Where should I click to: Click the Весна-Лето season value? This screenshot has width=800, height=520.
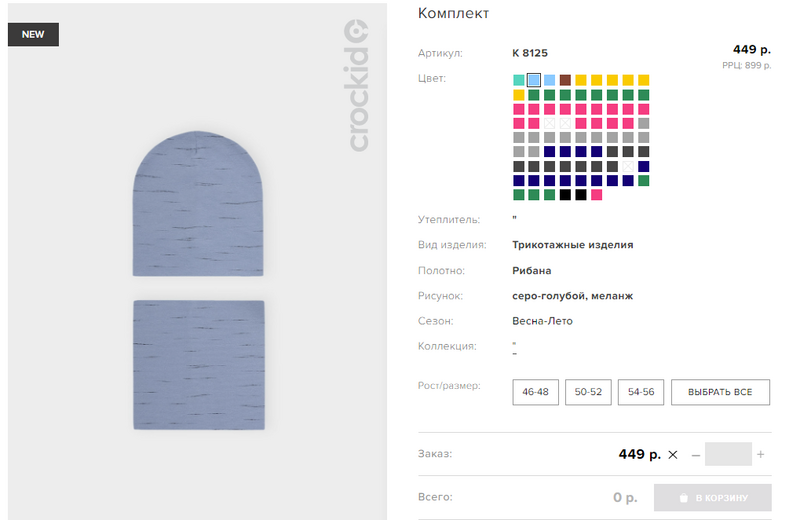(x=542, y=321)
